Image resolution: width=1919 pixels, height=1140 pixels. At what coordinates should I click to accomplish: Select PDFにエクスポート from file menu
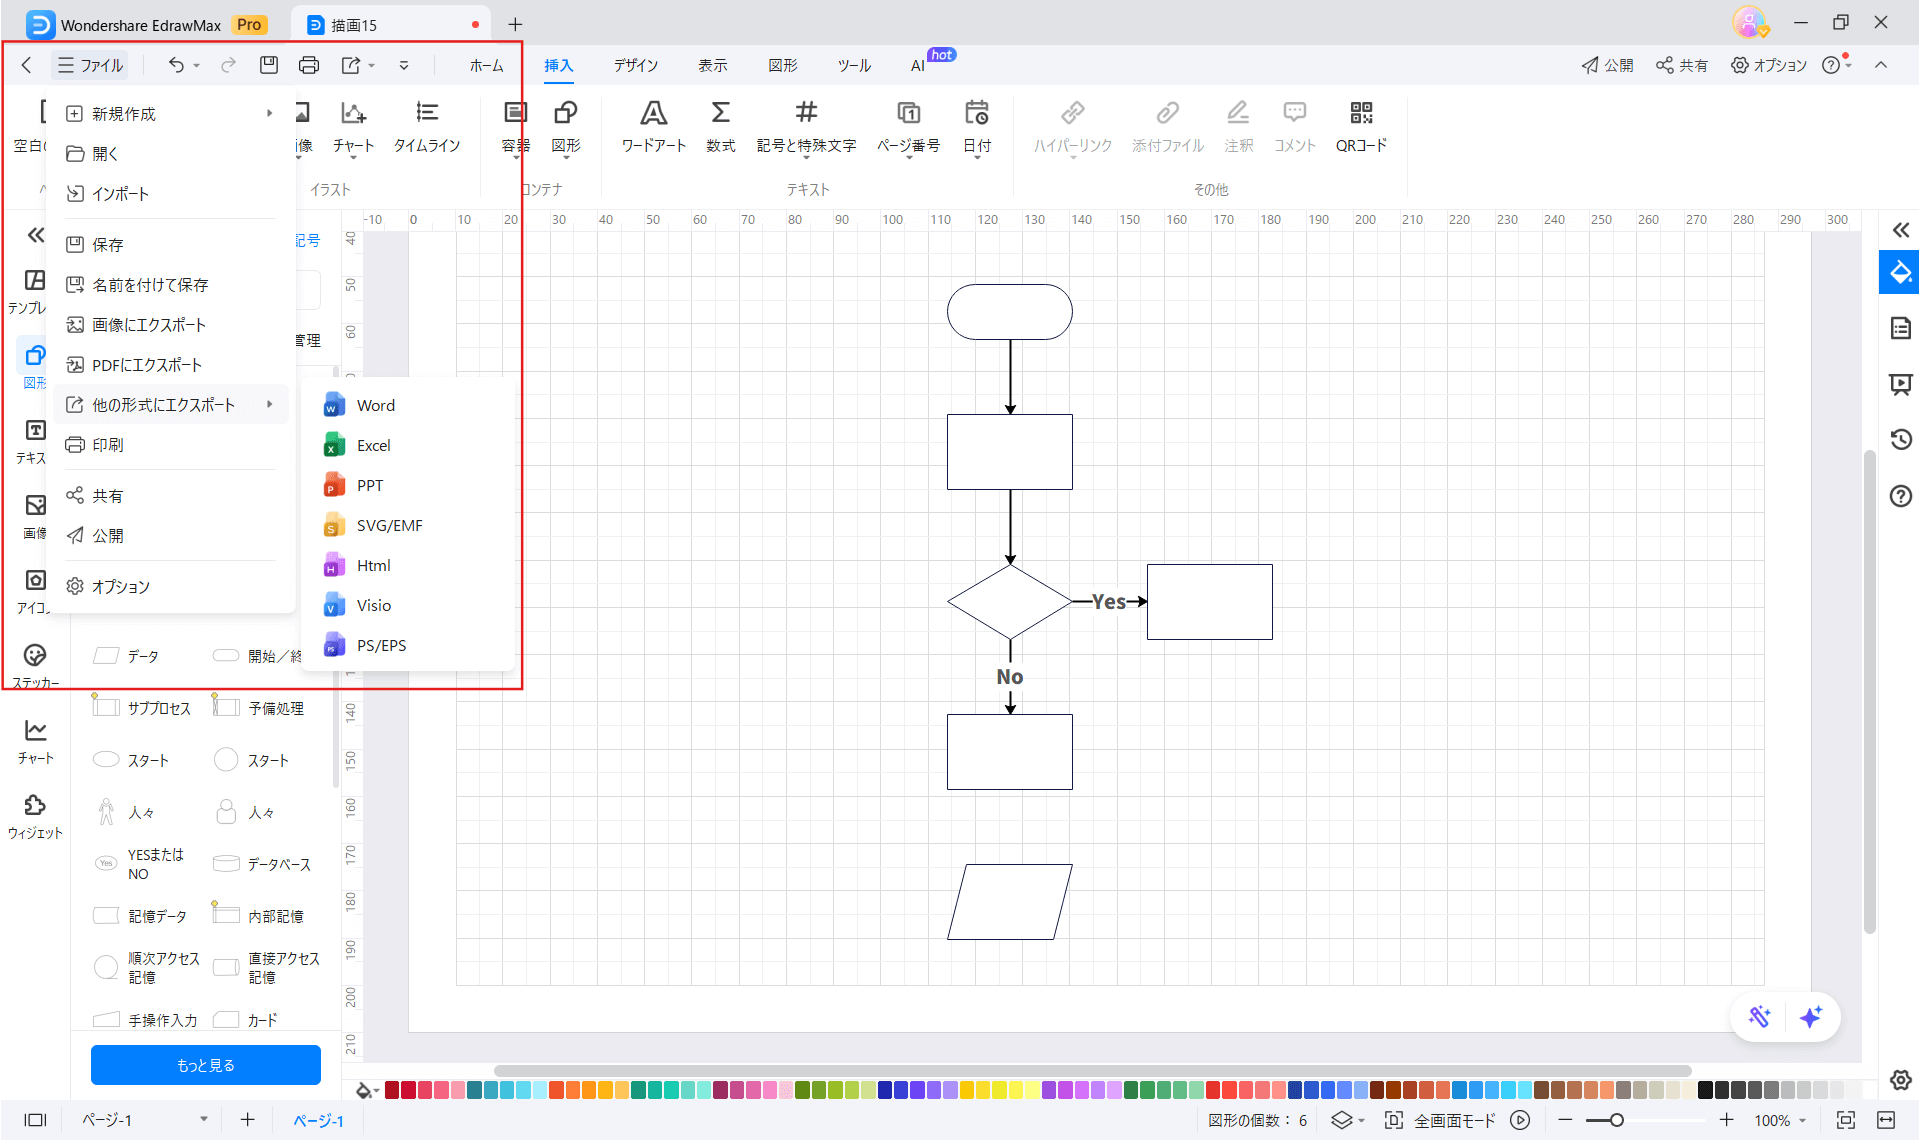(147, 365)
